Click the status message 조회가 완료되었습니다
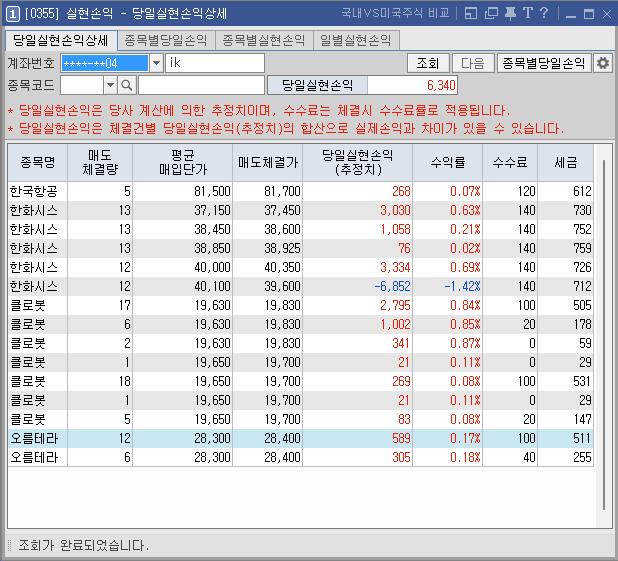 pyautogui.click(x=84, y=546)
